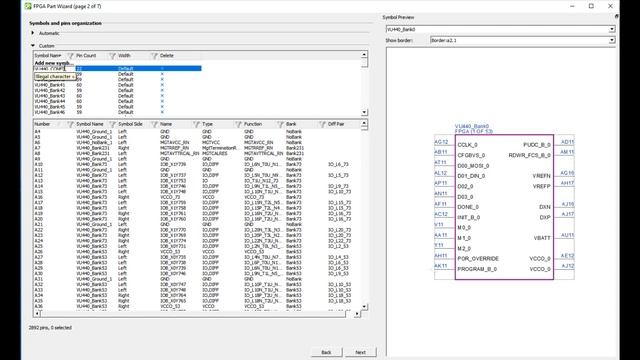Delete the VU440_Bank44 symbol row
Viewport: 640px width, 360px height.
point(162,101)
